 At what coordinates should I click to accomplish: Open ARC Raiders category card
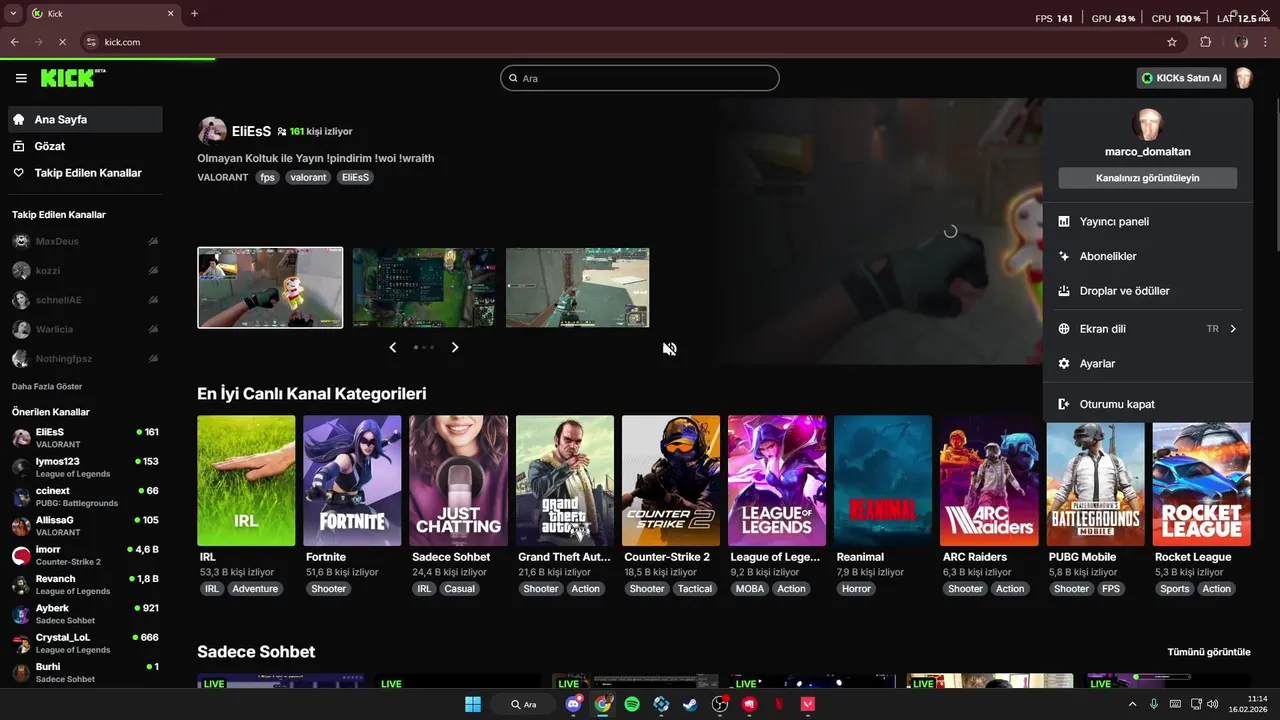[x=989, y=480]
